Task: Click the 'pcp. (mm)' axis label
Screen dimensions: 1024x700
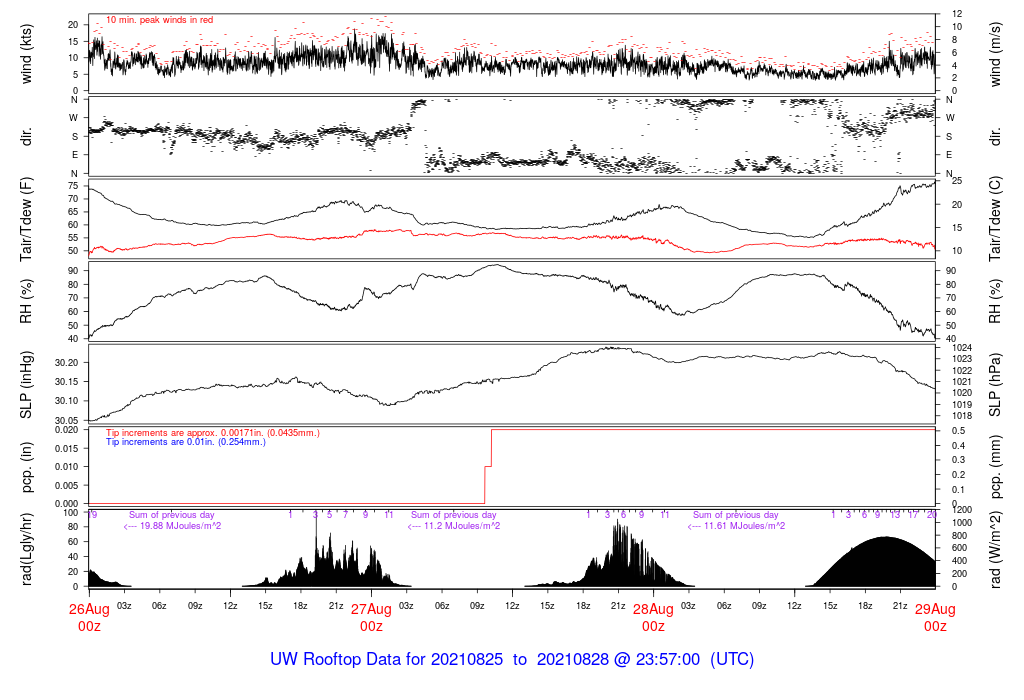Action: 995,467
